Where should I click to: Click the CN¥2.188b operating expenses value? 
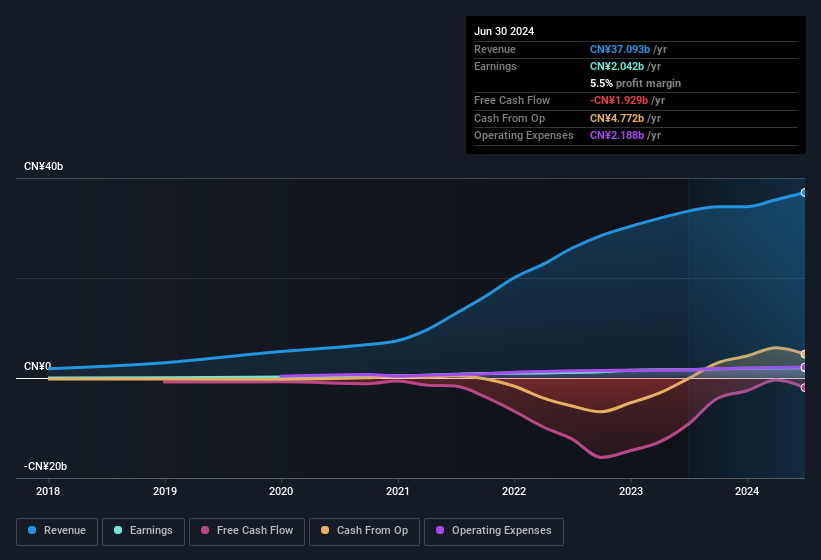pos(617,135)
